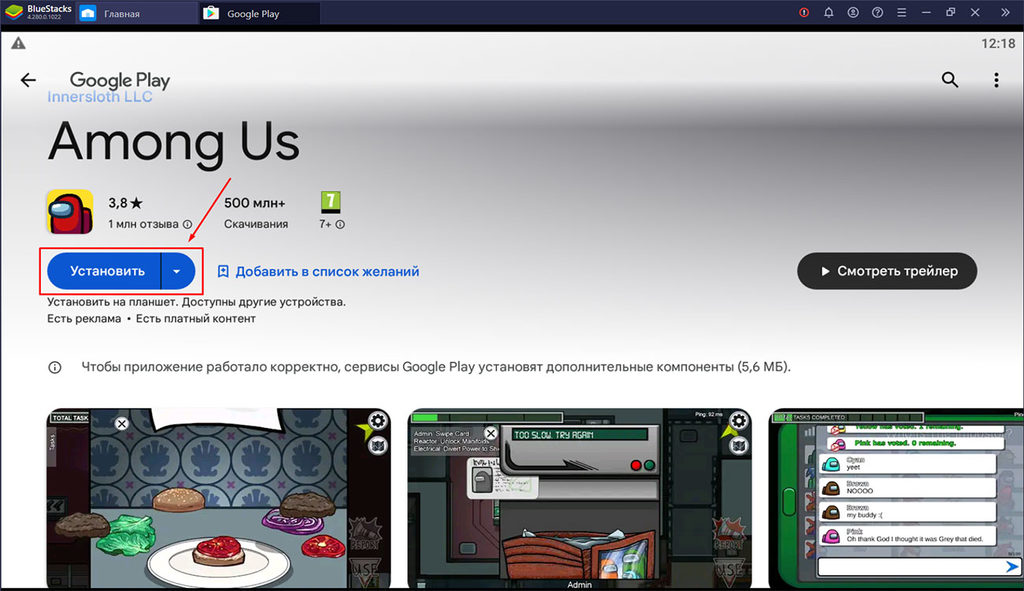Open BlueStacks account icon
This screenshot has height=591, width=1024.
pyautogui.click(x=853, y=12)
